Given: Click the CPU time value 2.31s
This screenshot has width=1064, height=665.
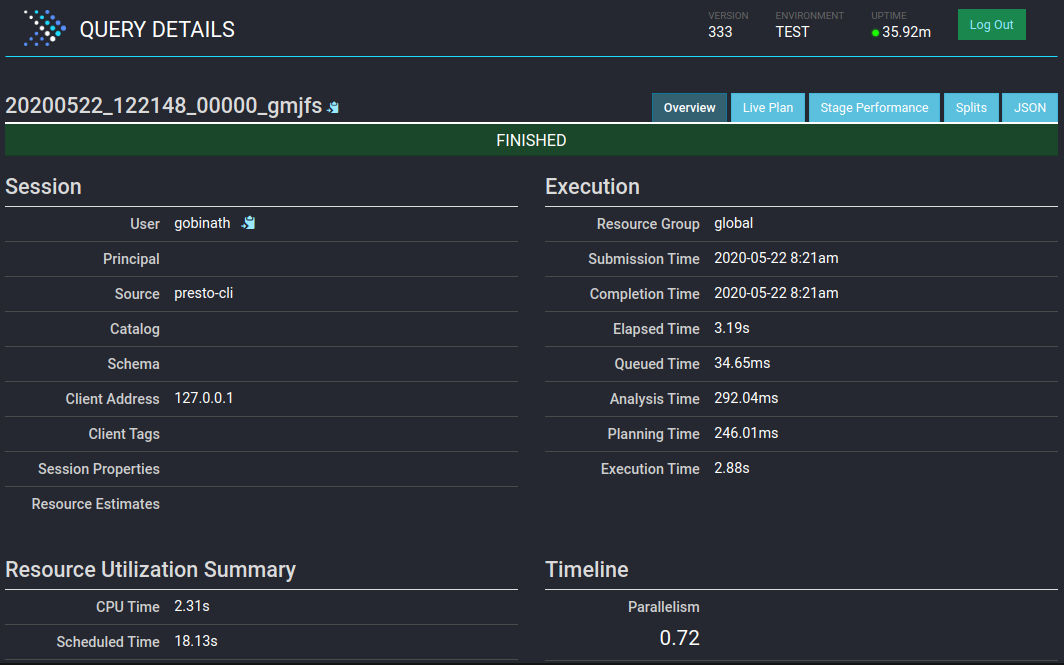Looking at the screenshot, I should tap(192, 606).
